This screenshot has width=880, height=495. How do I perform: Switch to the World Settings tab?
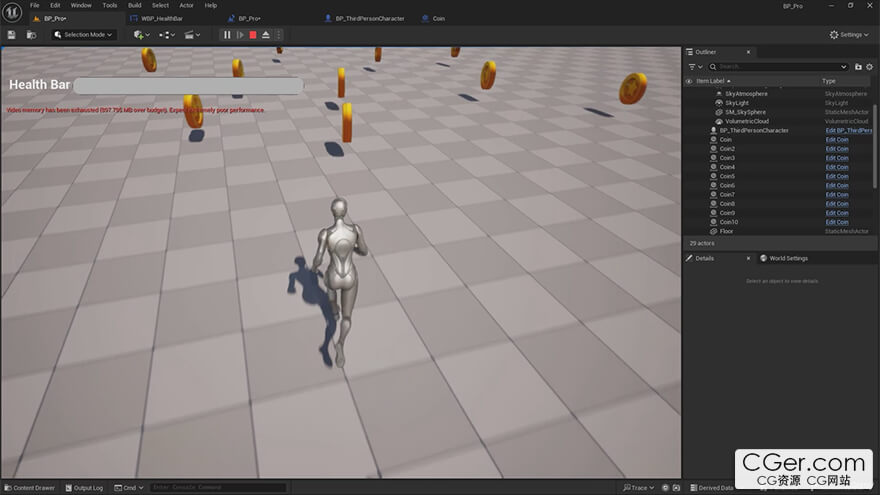pyautogui.click(x=788, y=258)
